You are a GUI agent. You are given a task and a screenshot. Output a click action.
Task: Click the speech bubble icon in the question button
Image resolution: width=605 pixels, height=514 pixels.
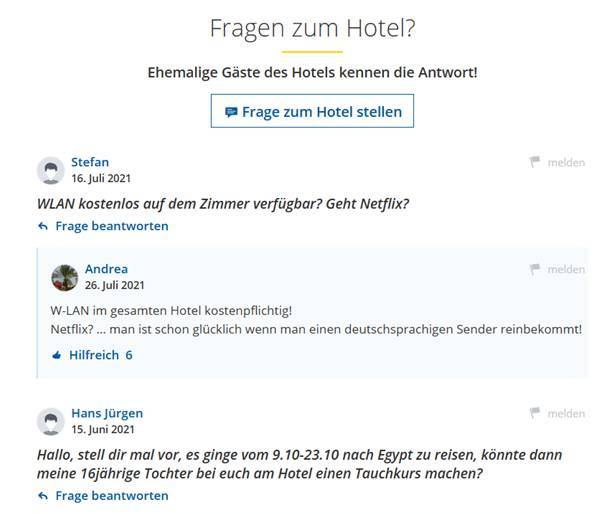point(231,112)
